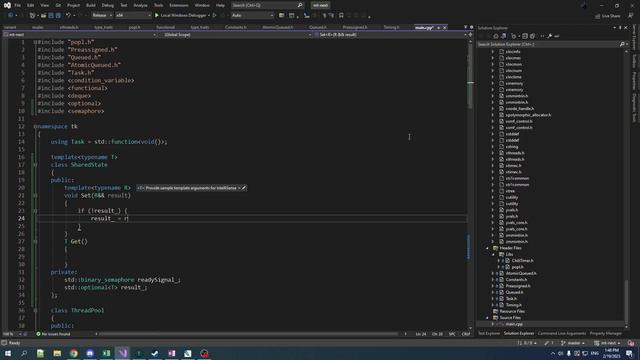The image size is (640, 360).
Task: Click Show All Files icon in Solution Explorer
Action: coord(532,36)
